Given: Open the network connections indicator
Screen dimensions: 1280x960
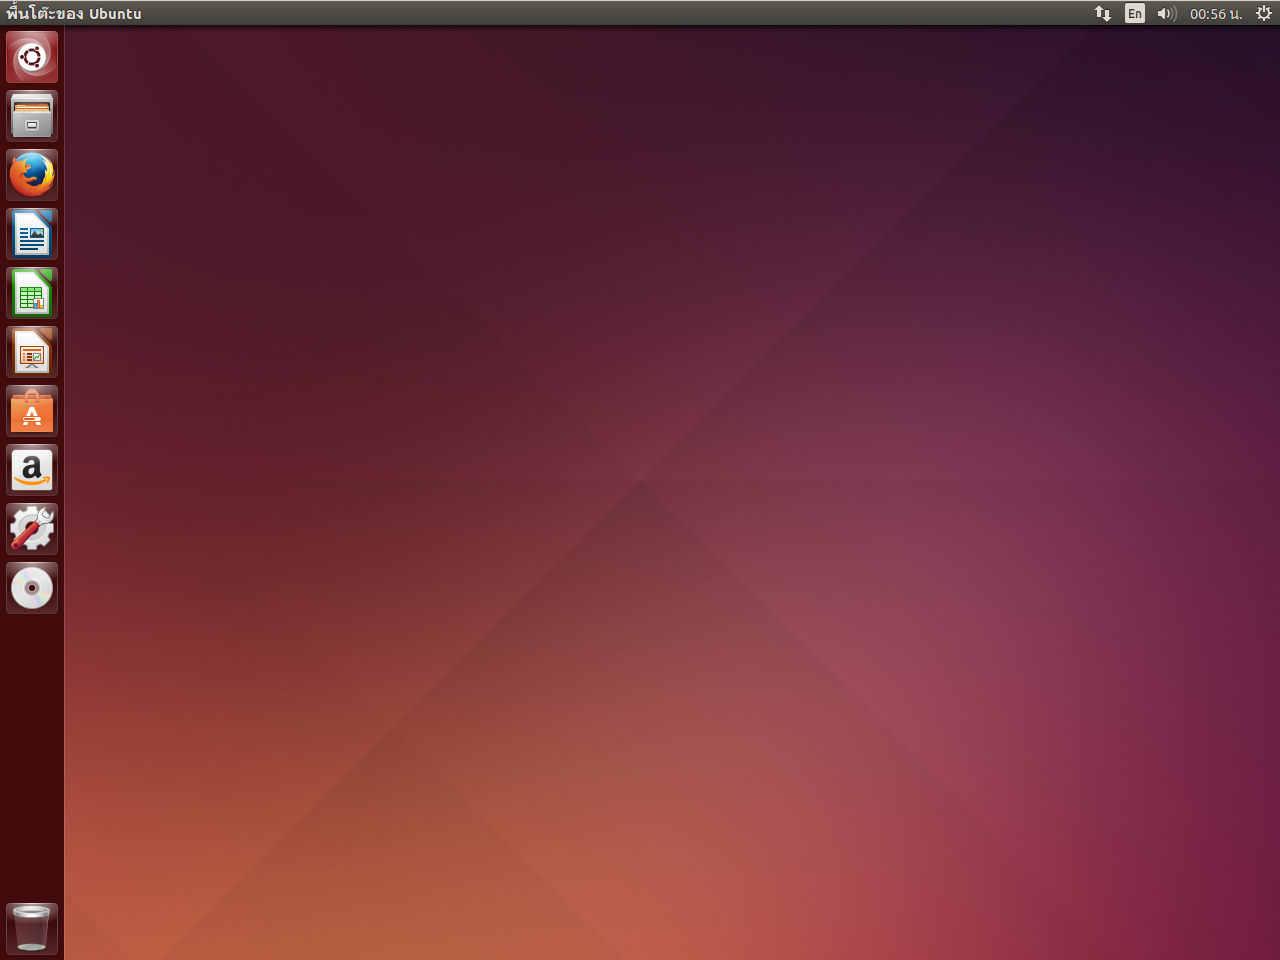Looking at the screenshot, I should (x=1103, y=13).
